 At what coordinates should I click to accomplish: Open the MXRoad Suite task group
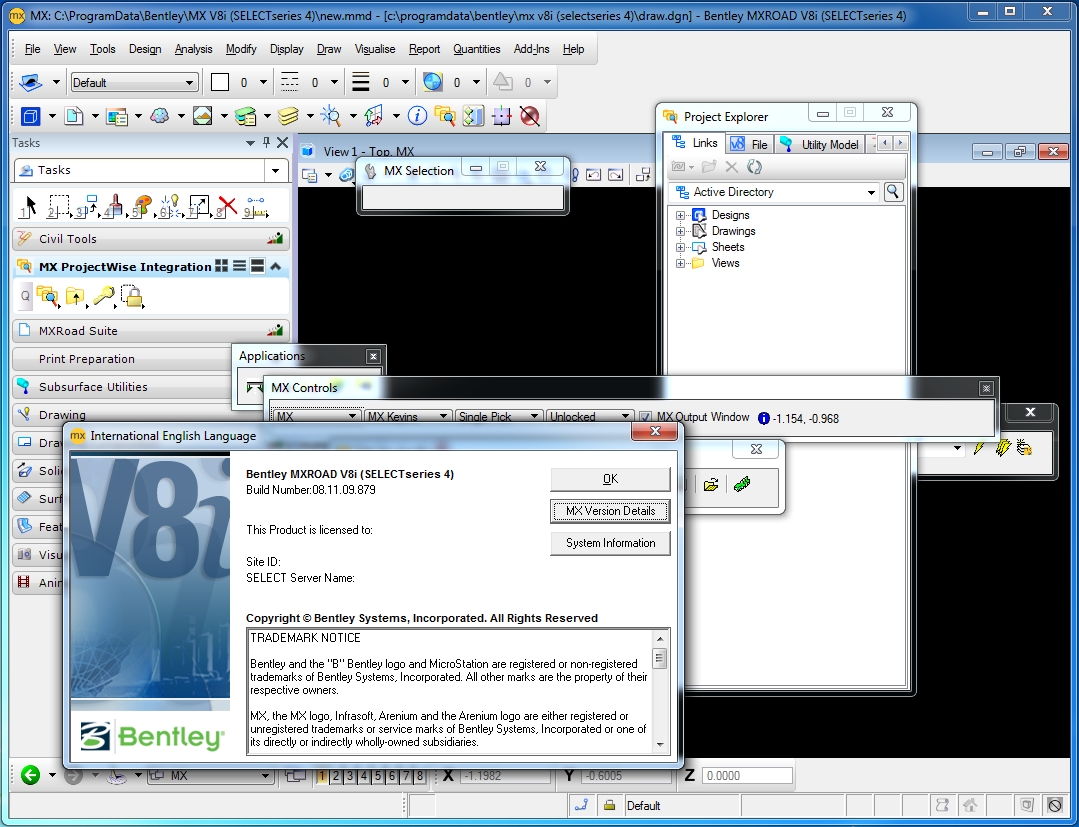pos(151,331)
